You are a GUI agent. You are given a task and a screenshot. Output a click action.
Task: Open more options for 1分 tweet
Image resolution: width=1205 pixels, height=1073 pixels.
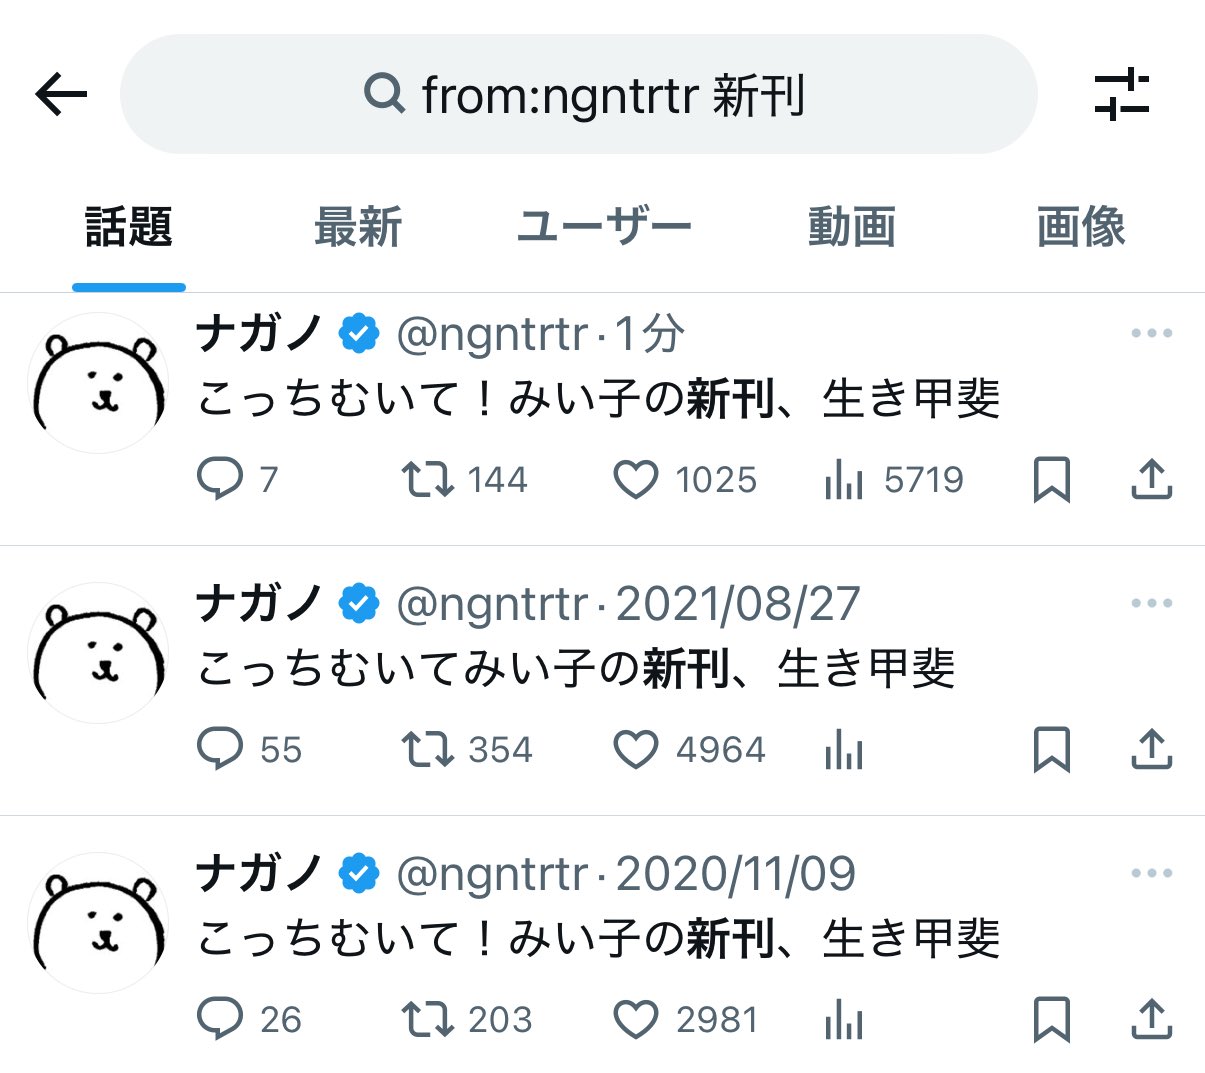[1151, 333]
